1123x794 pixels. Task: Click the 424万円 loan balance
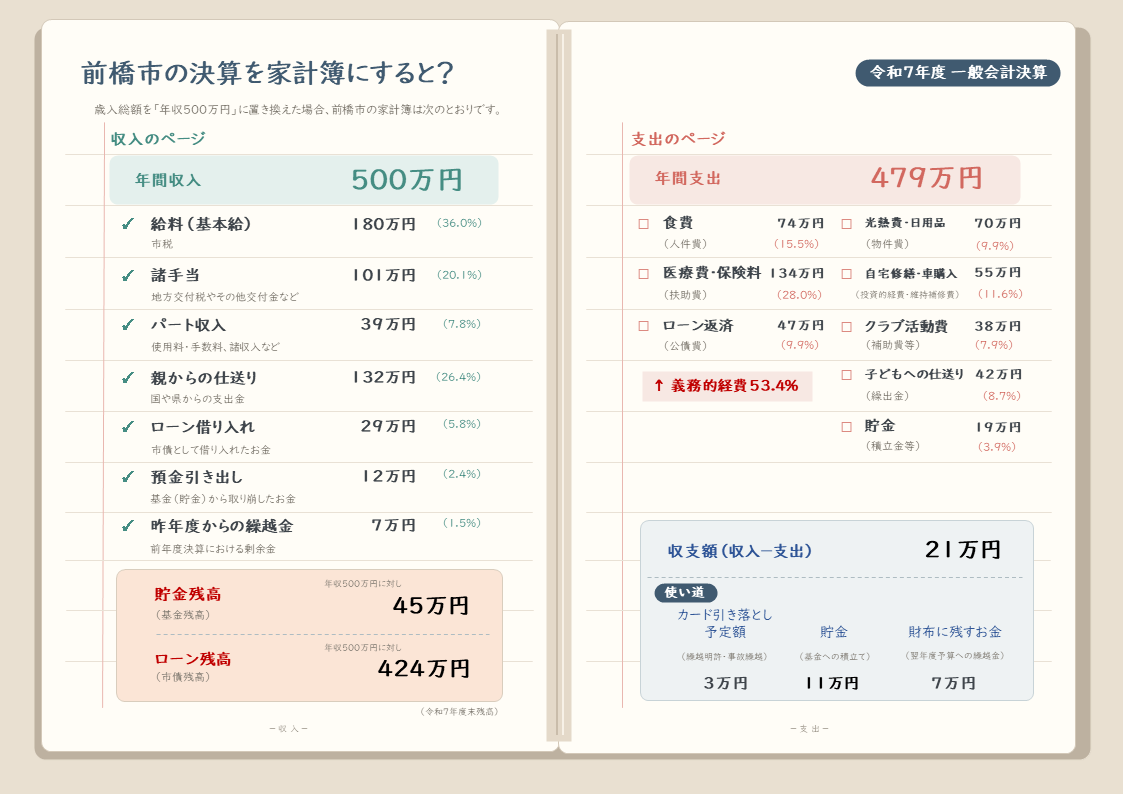click(423, 669)
